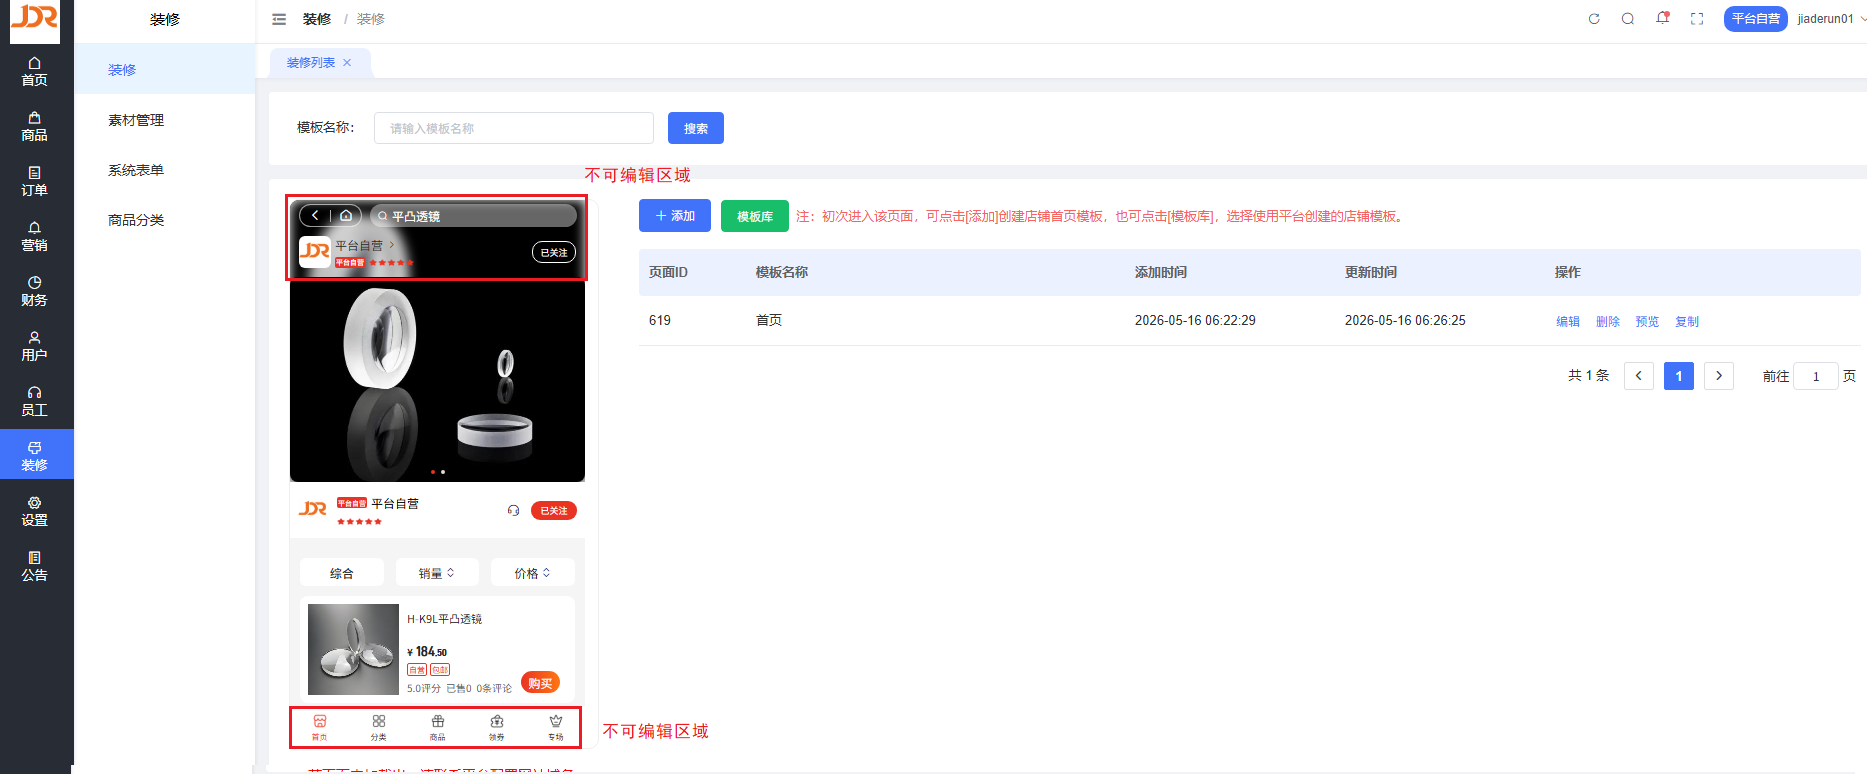This screenshot has height=774, width=1867.
Task: Toggle fullscreen mode icon
Action: pyautogui.click(x=1697, y=19)
